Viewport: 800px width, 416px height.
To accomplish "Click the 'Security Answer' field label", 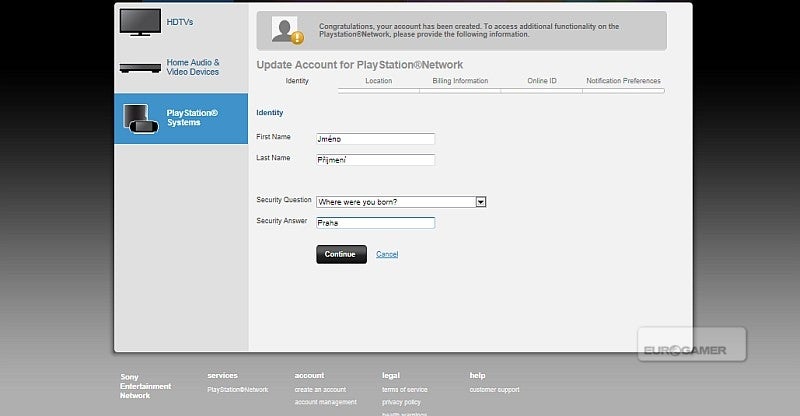I will point(282,221).
